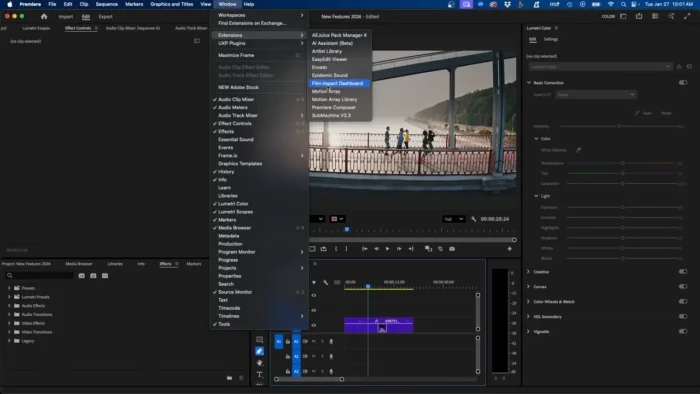Open Film Impact Dashboard extension
This screenshot has height=394, width=700.
tap(339, 83)
